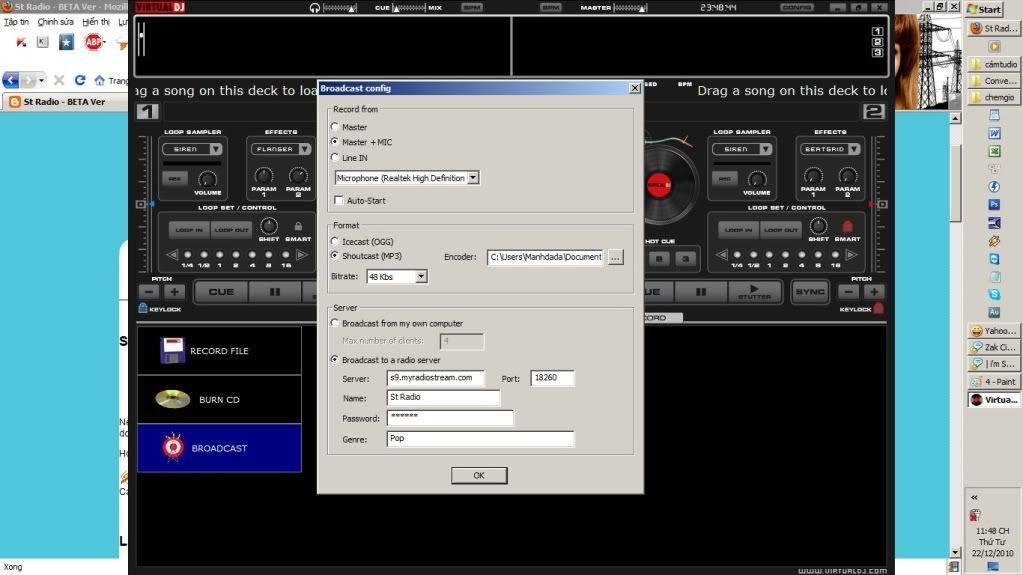Click the deck 2 keylock padlock icon
This screenshot has height=575, width=1023.
pos(878,309)
